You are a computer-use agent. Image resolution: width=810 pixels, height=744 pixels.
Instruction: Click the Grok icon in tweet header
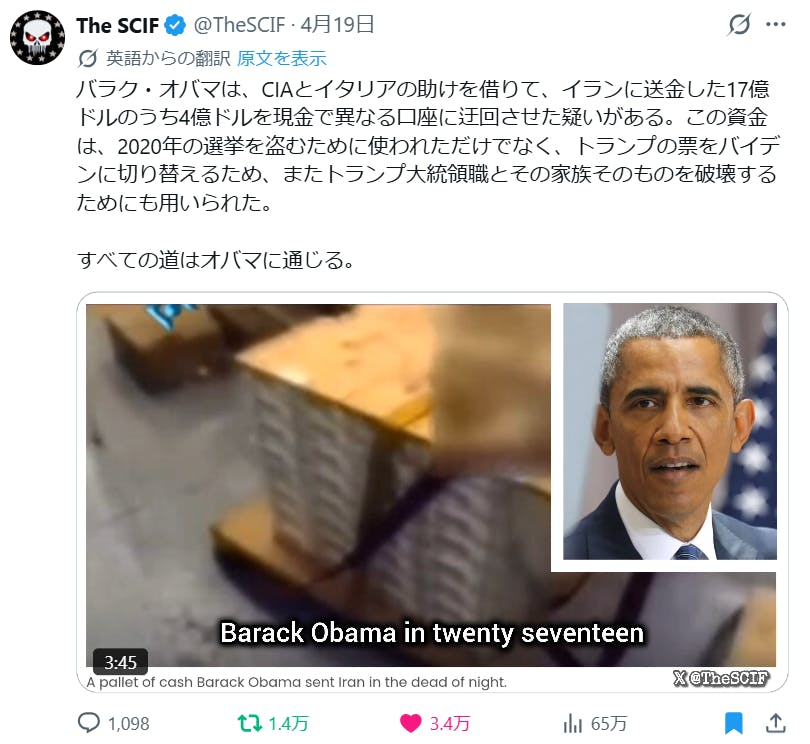click(x=739, y=24)
